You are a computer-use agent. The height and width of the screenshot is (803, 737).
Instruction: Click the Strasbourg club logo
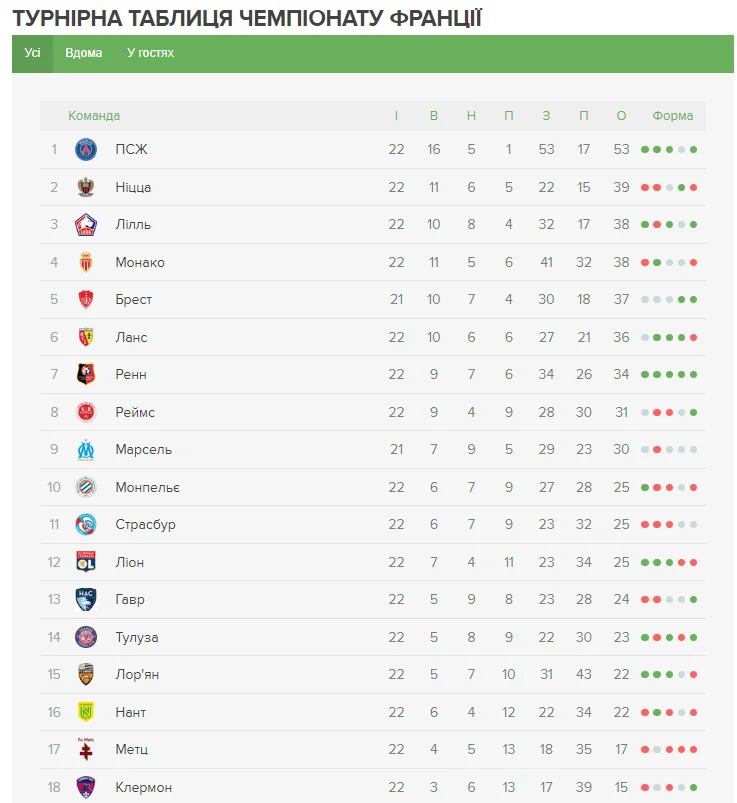86,524
